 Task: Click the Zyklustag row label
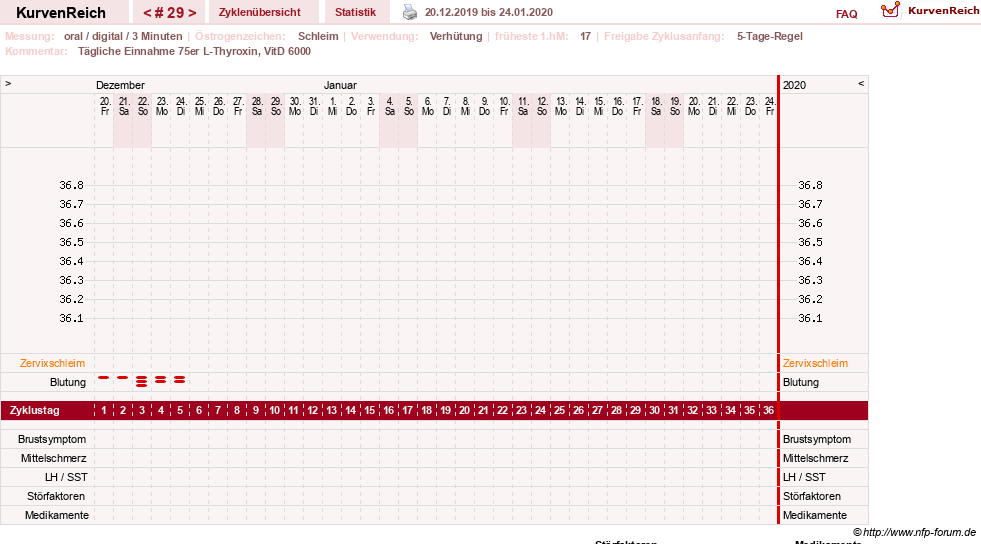34,410
